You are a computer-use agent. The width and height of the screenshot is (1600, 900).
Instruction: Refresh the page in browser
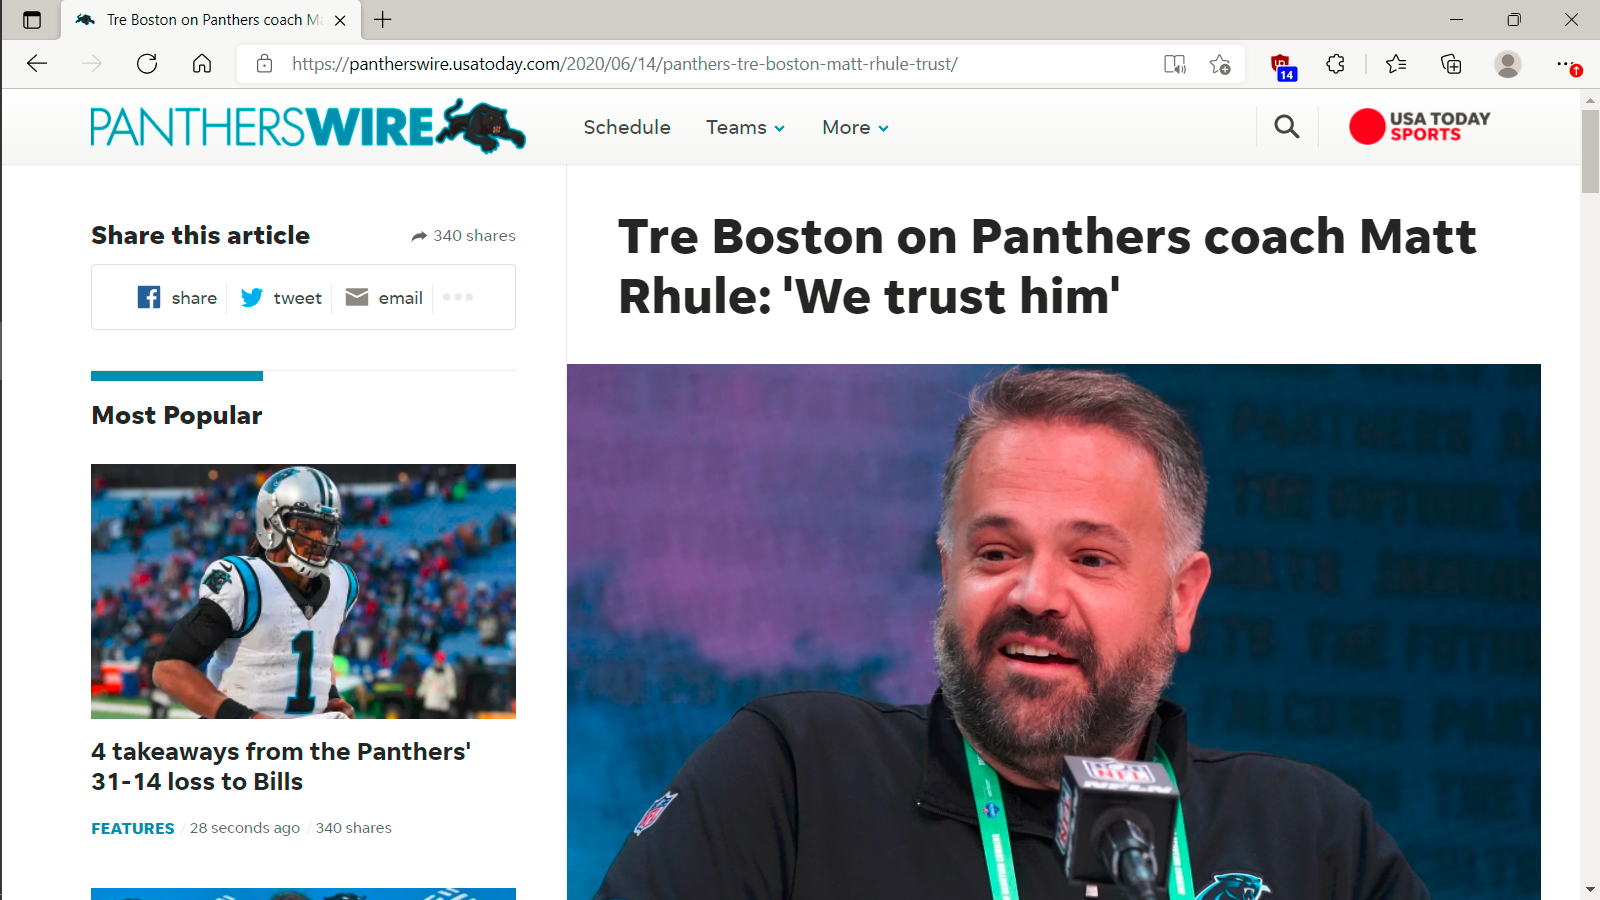[147, 64]
